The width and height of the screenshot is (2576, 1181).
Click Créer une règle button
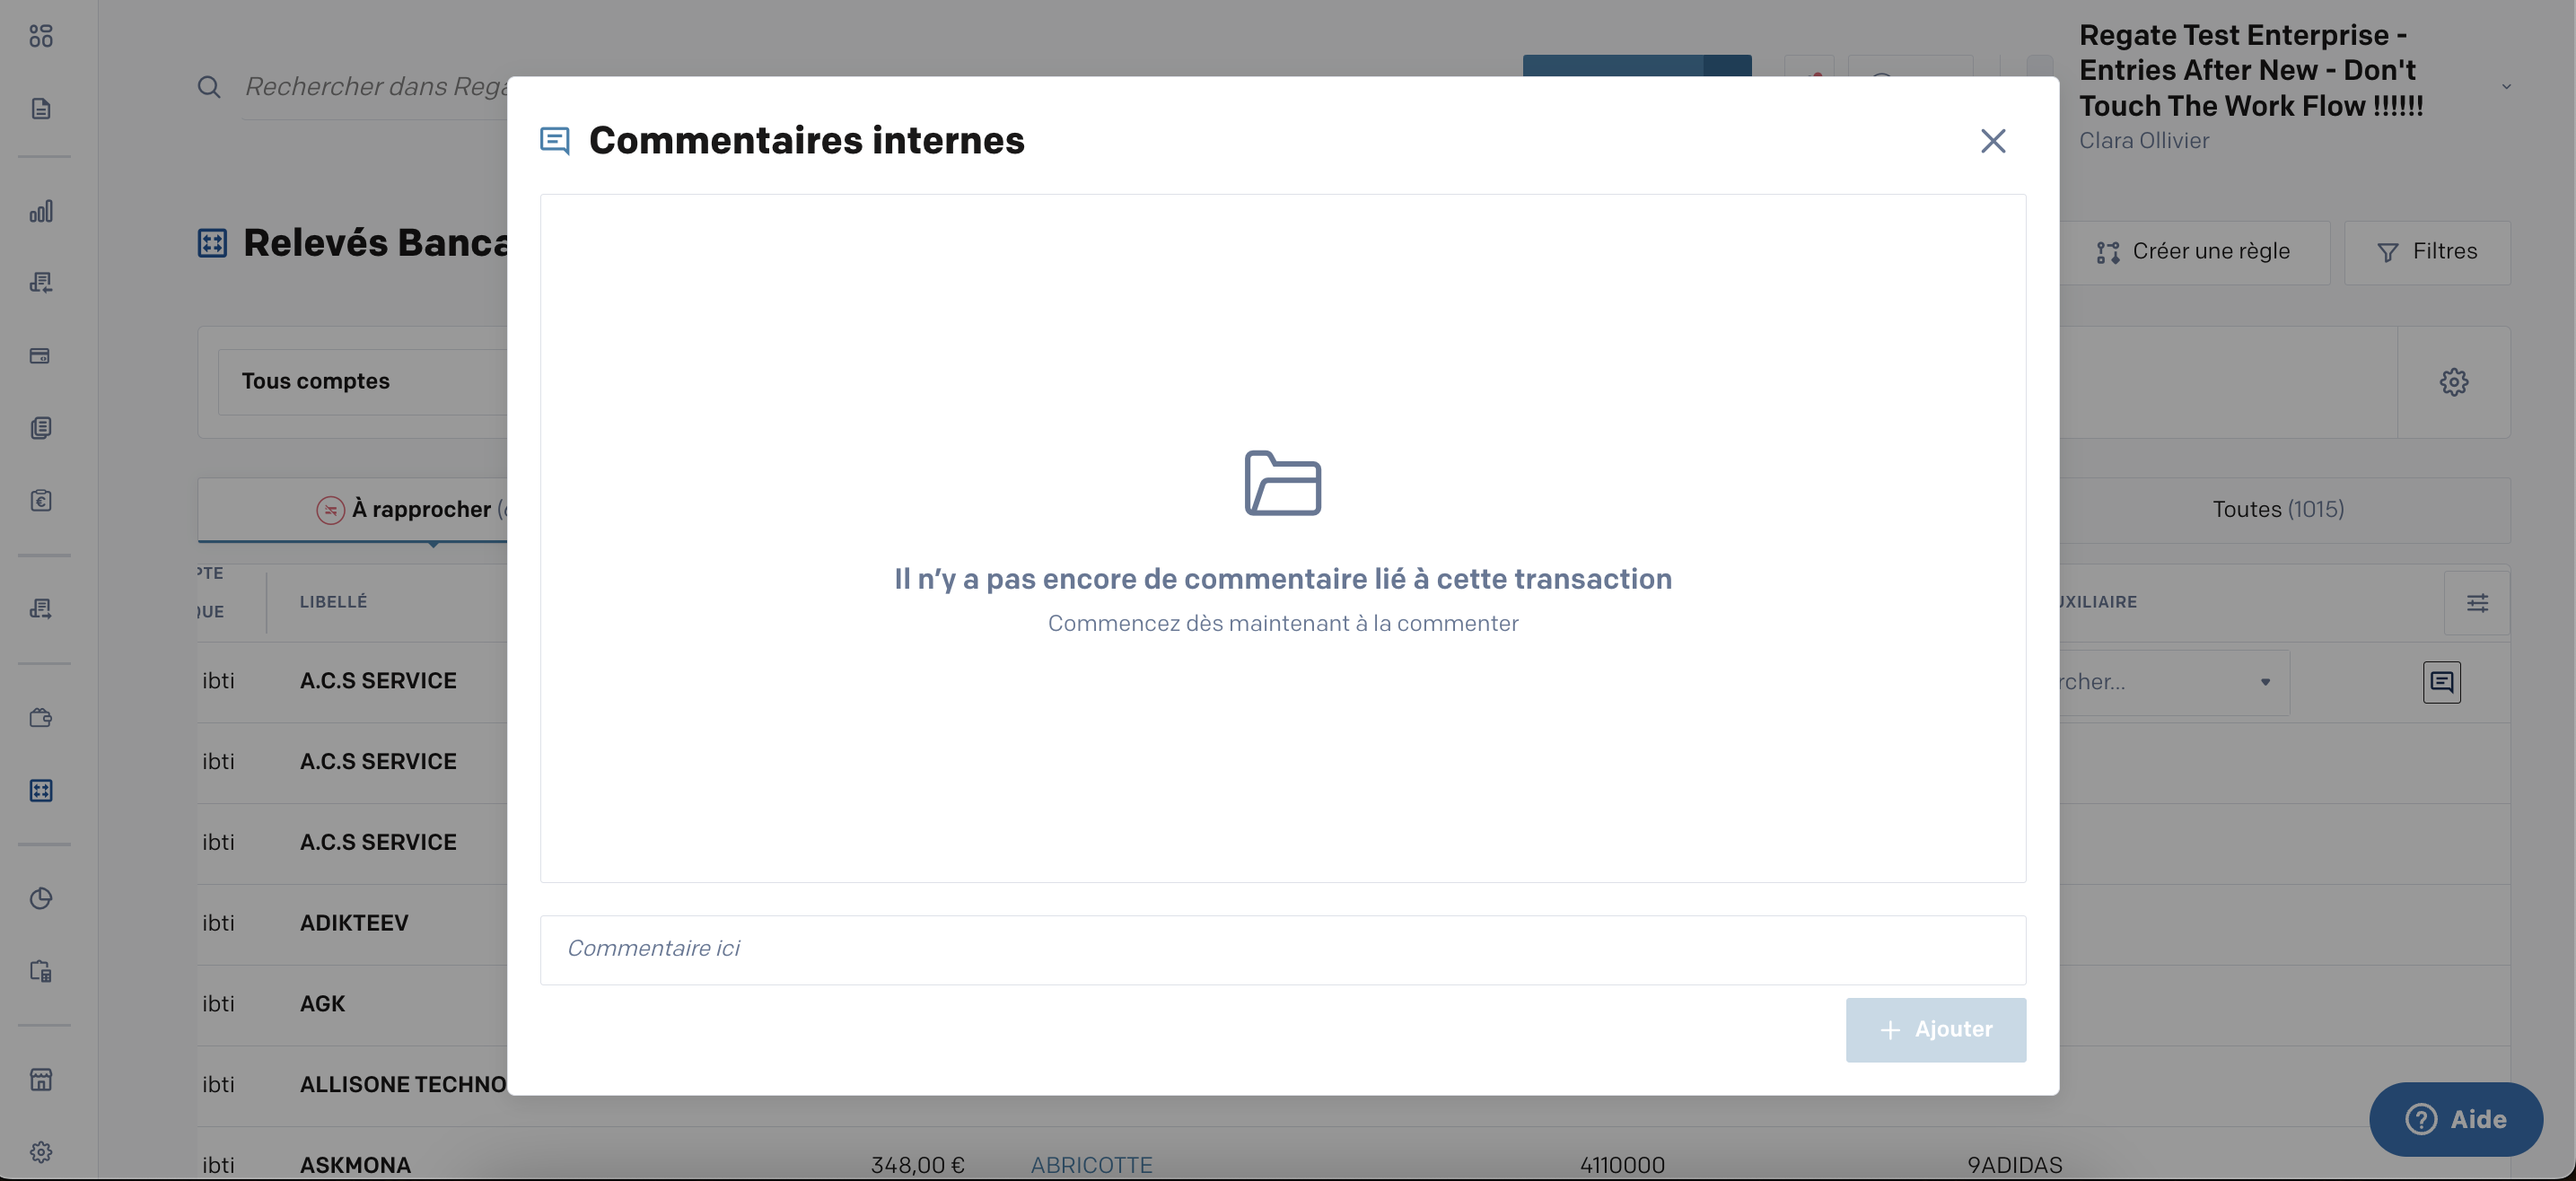click(2193, 252)
